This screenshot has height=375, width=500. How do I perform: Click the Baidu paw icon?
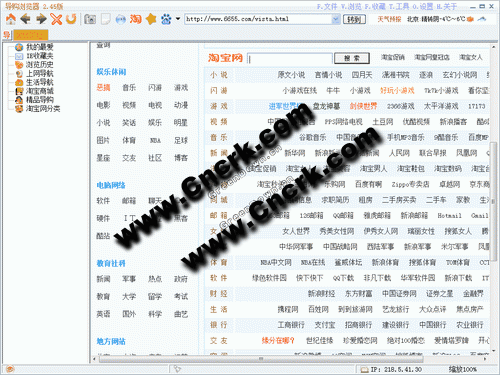[x=166, y=19]
